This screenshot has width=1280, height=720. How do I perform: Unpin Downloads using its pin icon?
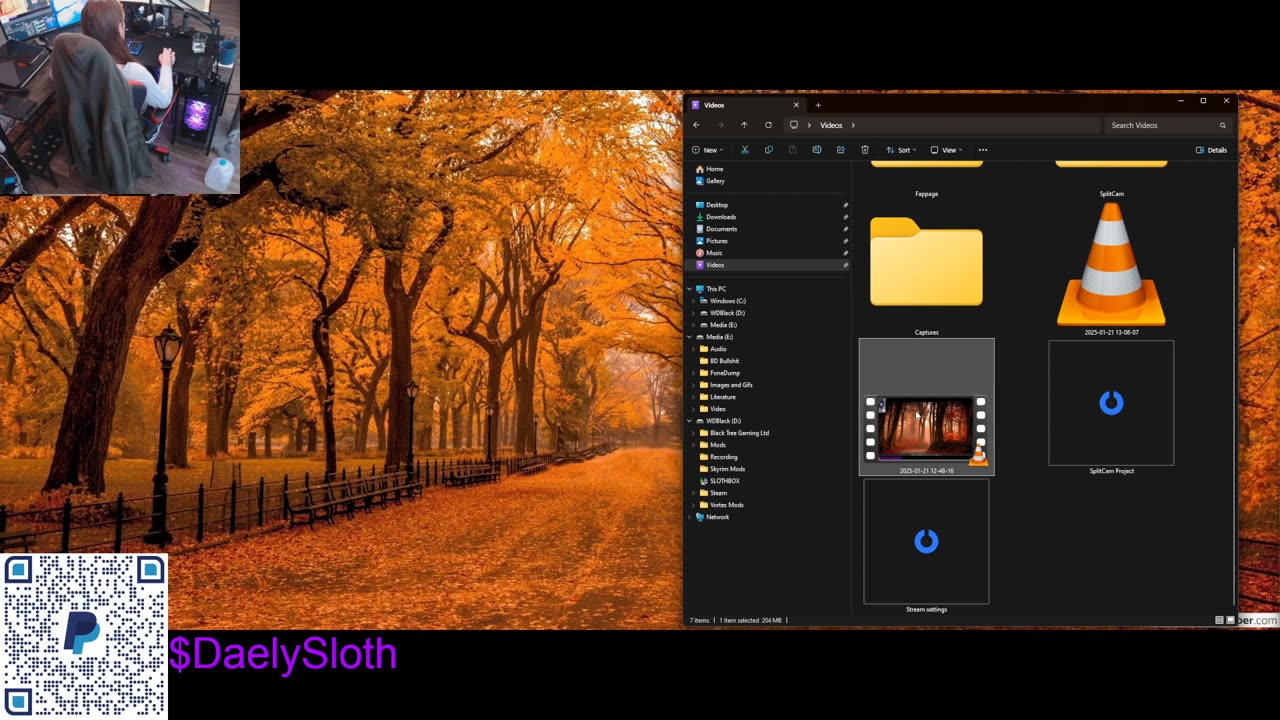[845, 217]
